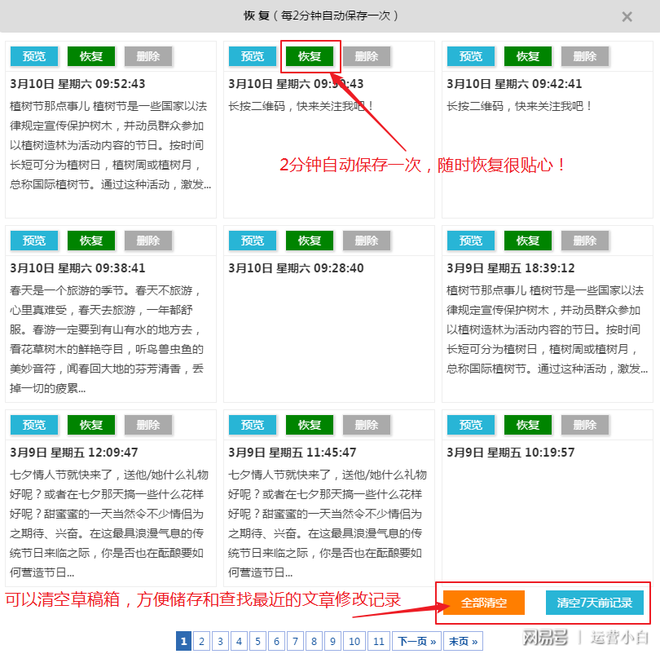Preview the 11:45:47 draft
Image resolution: width=660 pixels, height=654 pixels.
tap(253, 425)
